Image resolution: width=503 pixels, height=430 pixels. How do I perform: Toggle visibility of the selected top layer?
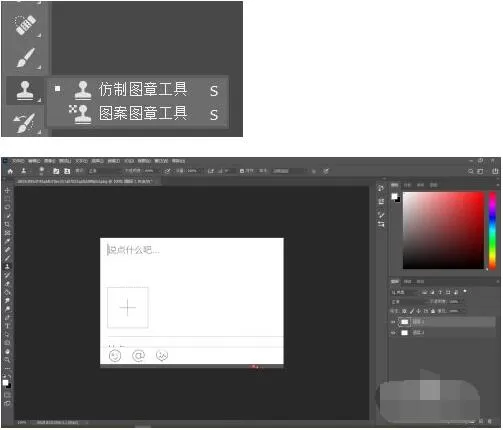pyautogui.click(x=393, y=322)
